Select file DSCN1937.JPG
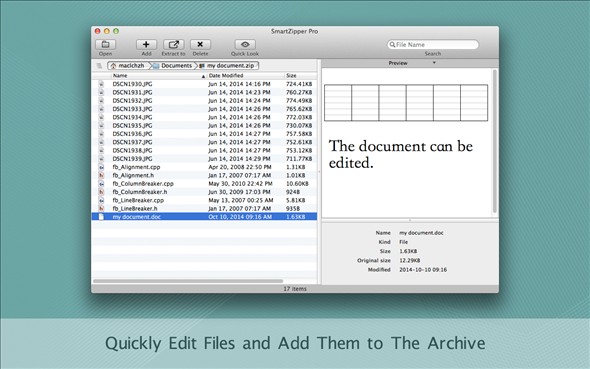590x369 pixels. 204,142
